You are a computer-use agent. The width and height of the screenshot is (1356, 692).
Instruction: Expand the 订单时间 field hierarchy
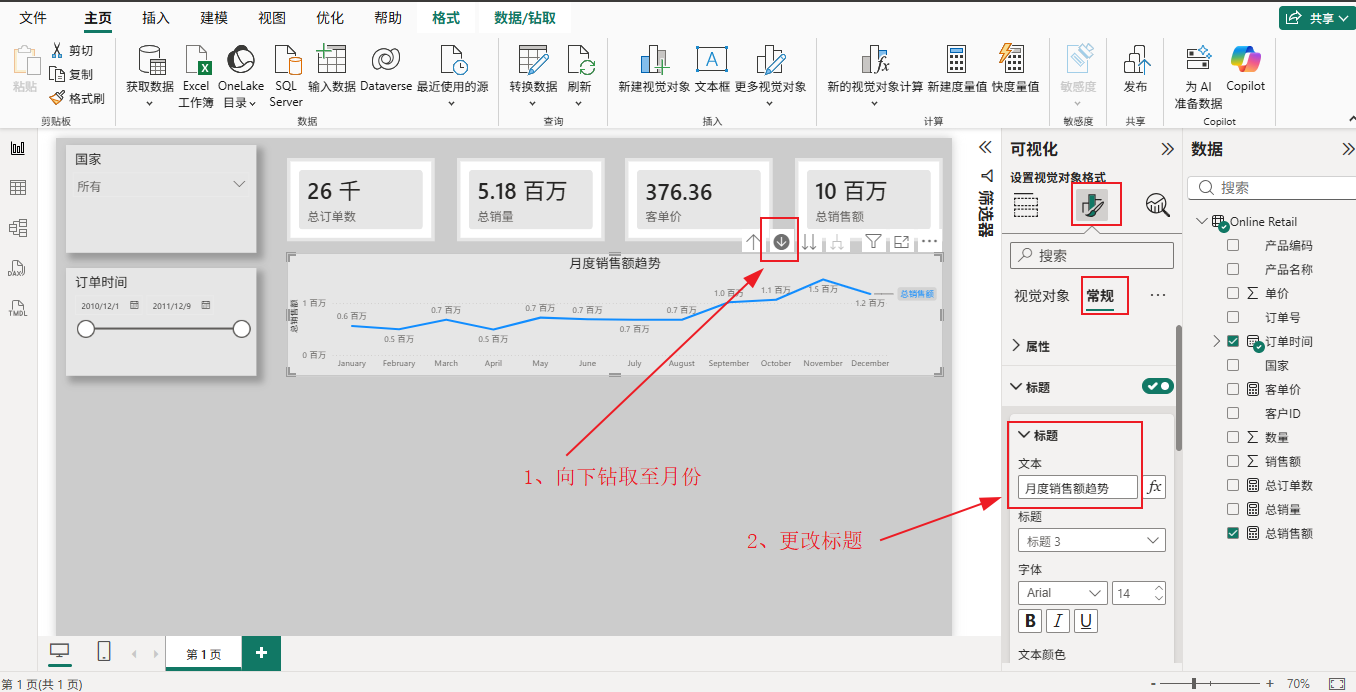1217,341
